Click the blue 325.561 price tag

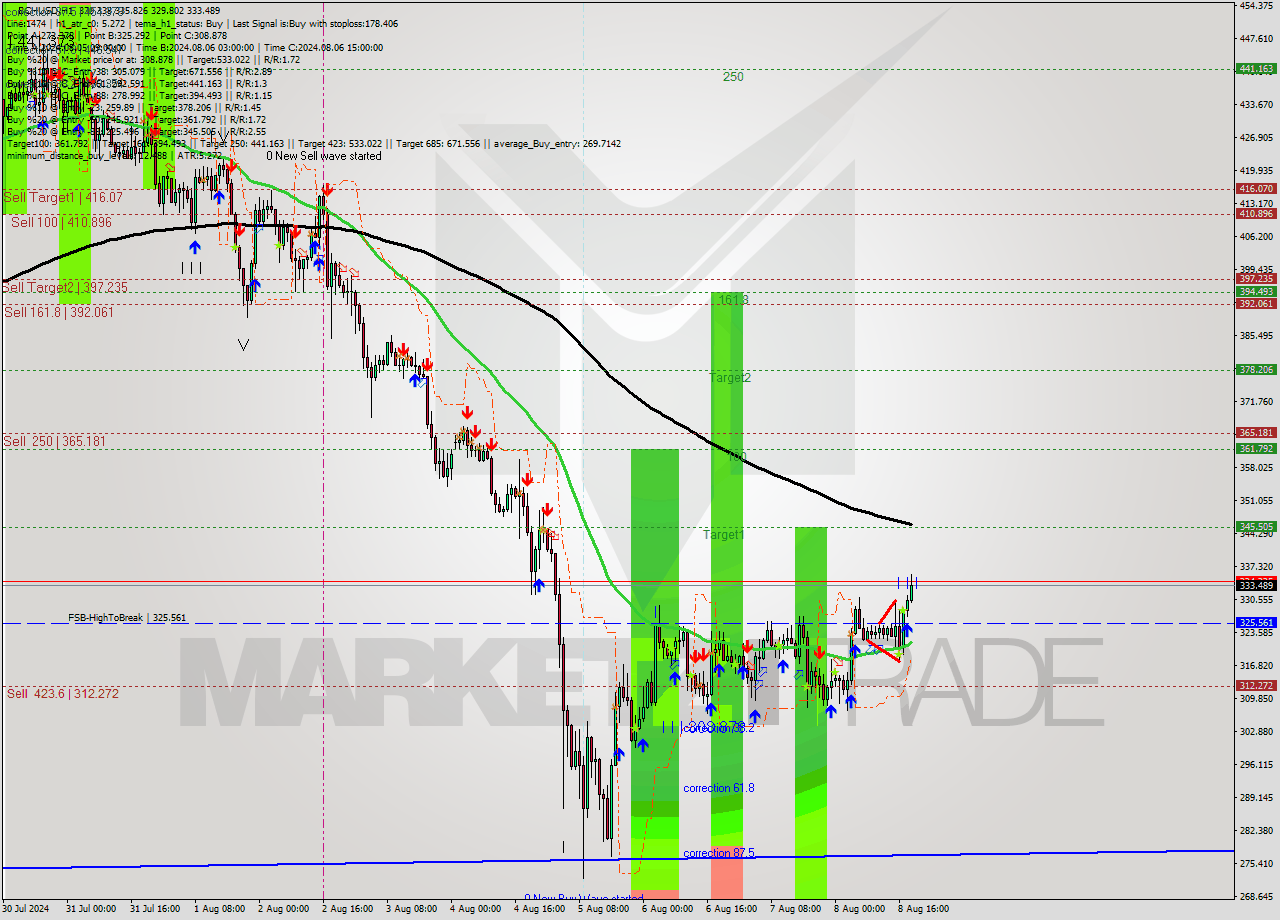[1256, 622]
